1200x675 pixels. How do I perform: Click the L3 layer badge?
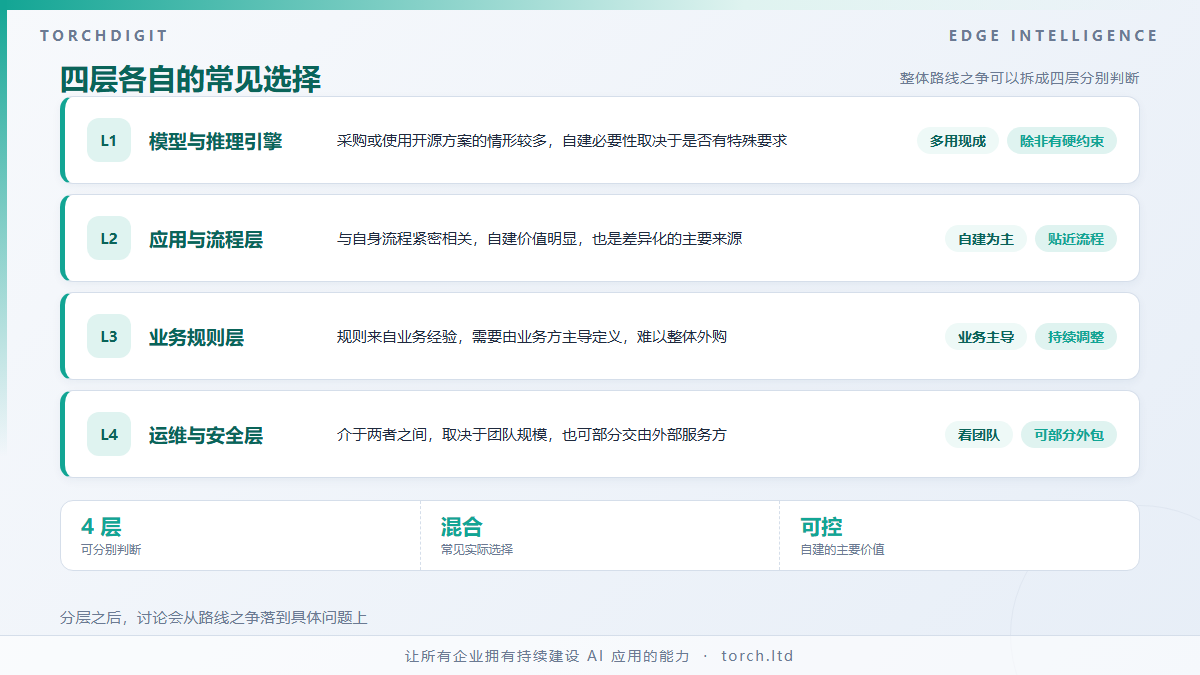tap(109, 337)
